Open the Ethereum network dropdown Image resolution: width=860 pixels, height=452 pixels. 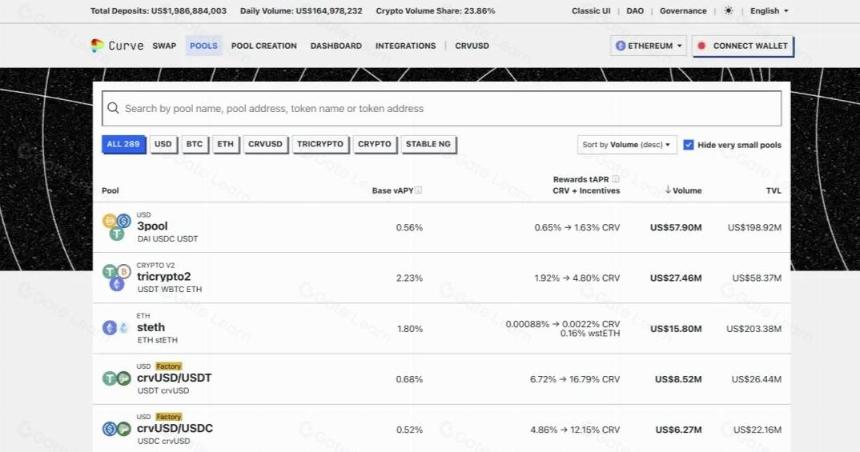648,46
